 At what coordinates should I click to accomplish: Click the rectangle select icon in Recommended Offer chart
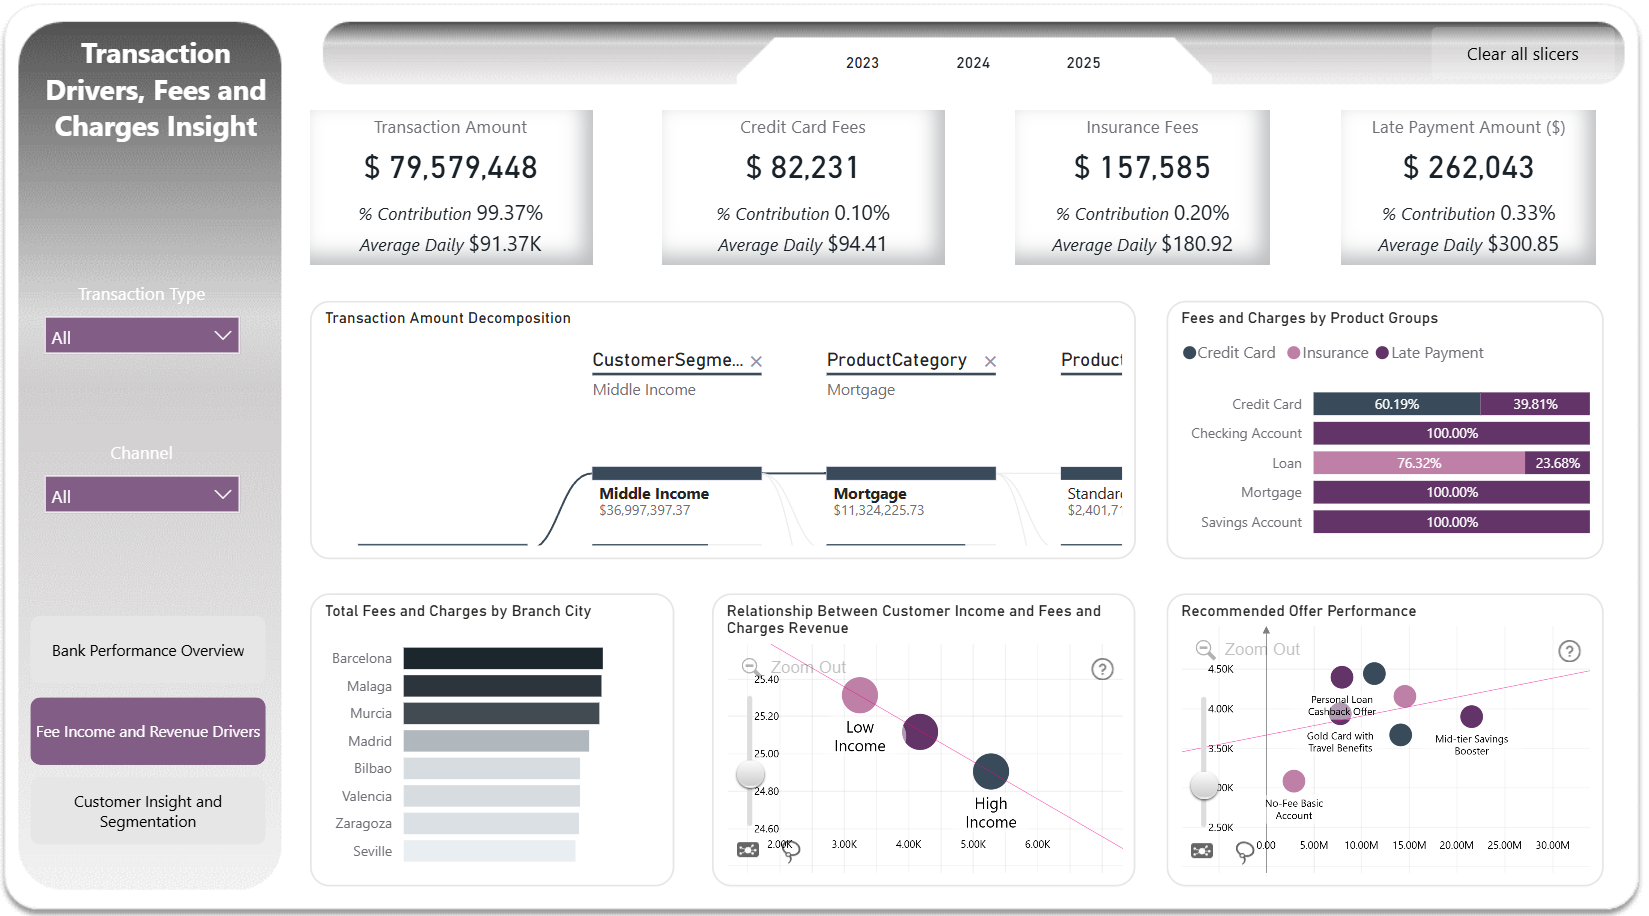tap(1202, 850)
